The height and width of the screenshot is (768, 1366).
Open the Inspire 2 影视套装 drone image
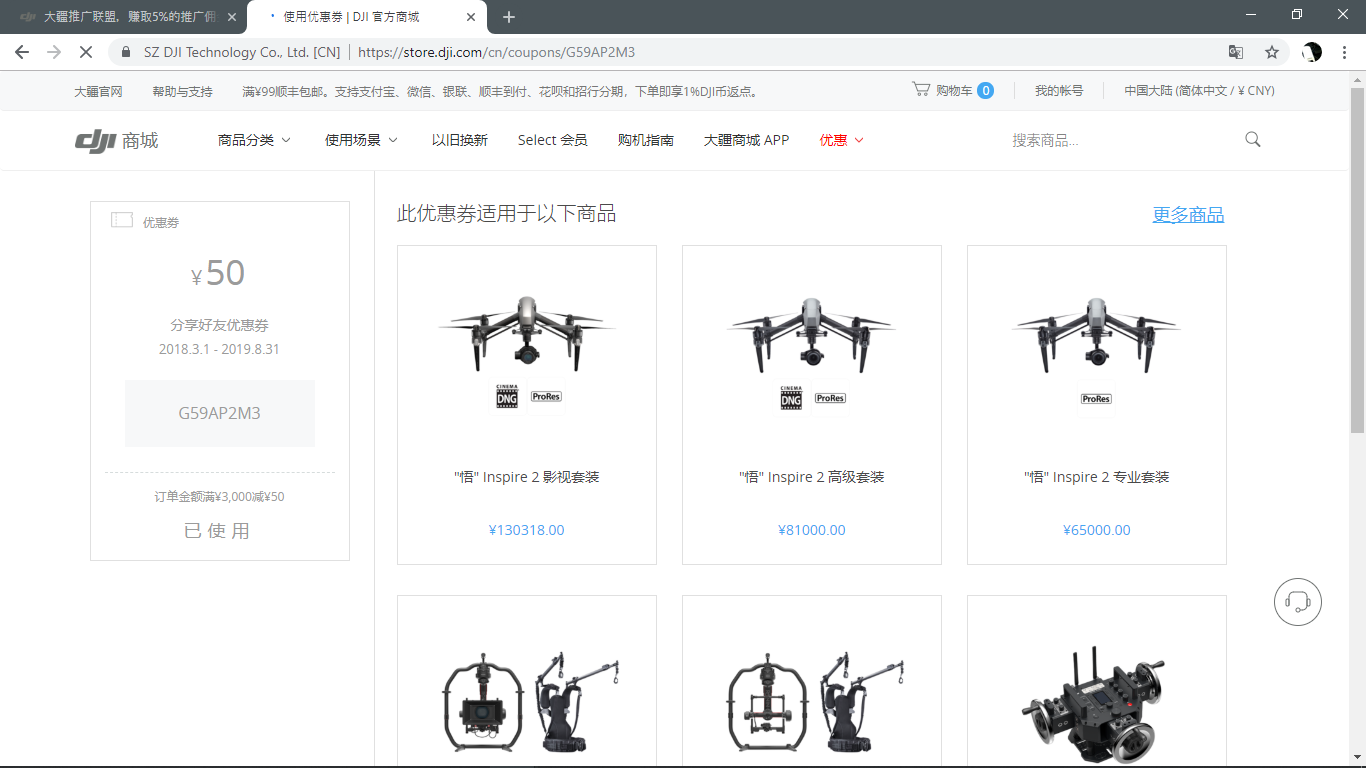pyautogui.click(x=527, y=351)
